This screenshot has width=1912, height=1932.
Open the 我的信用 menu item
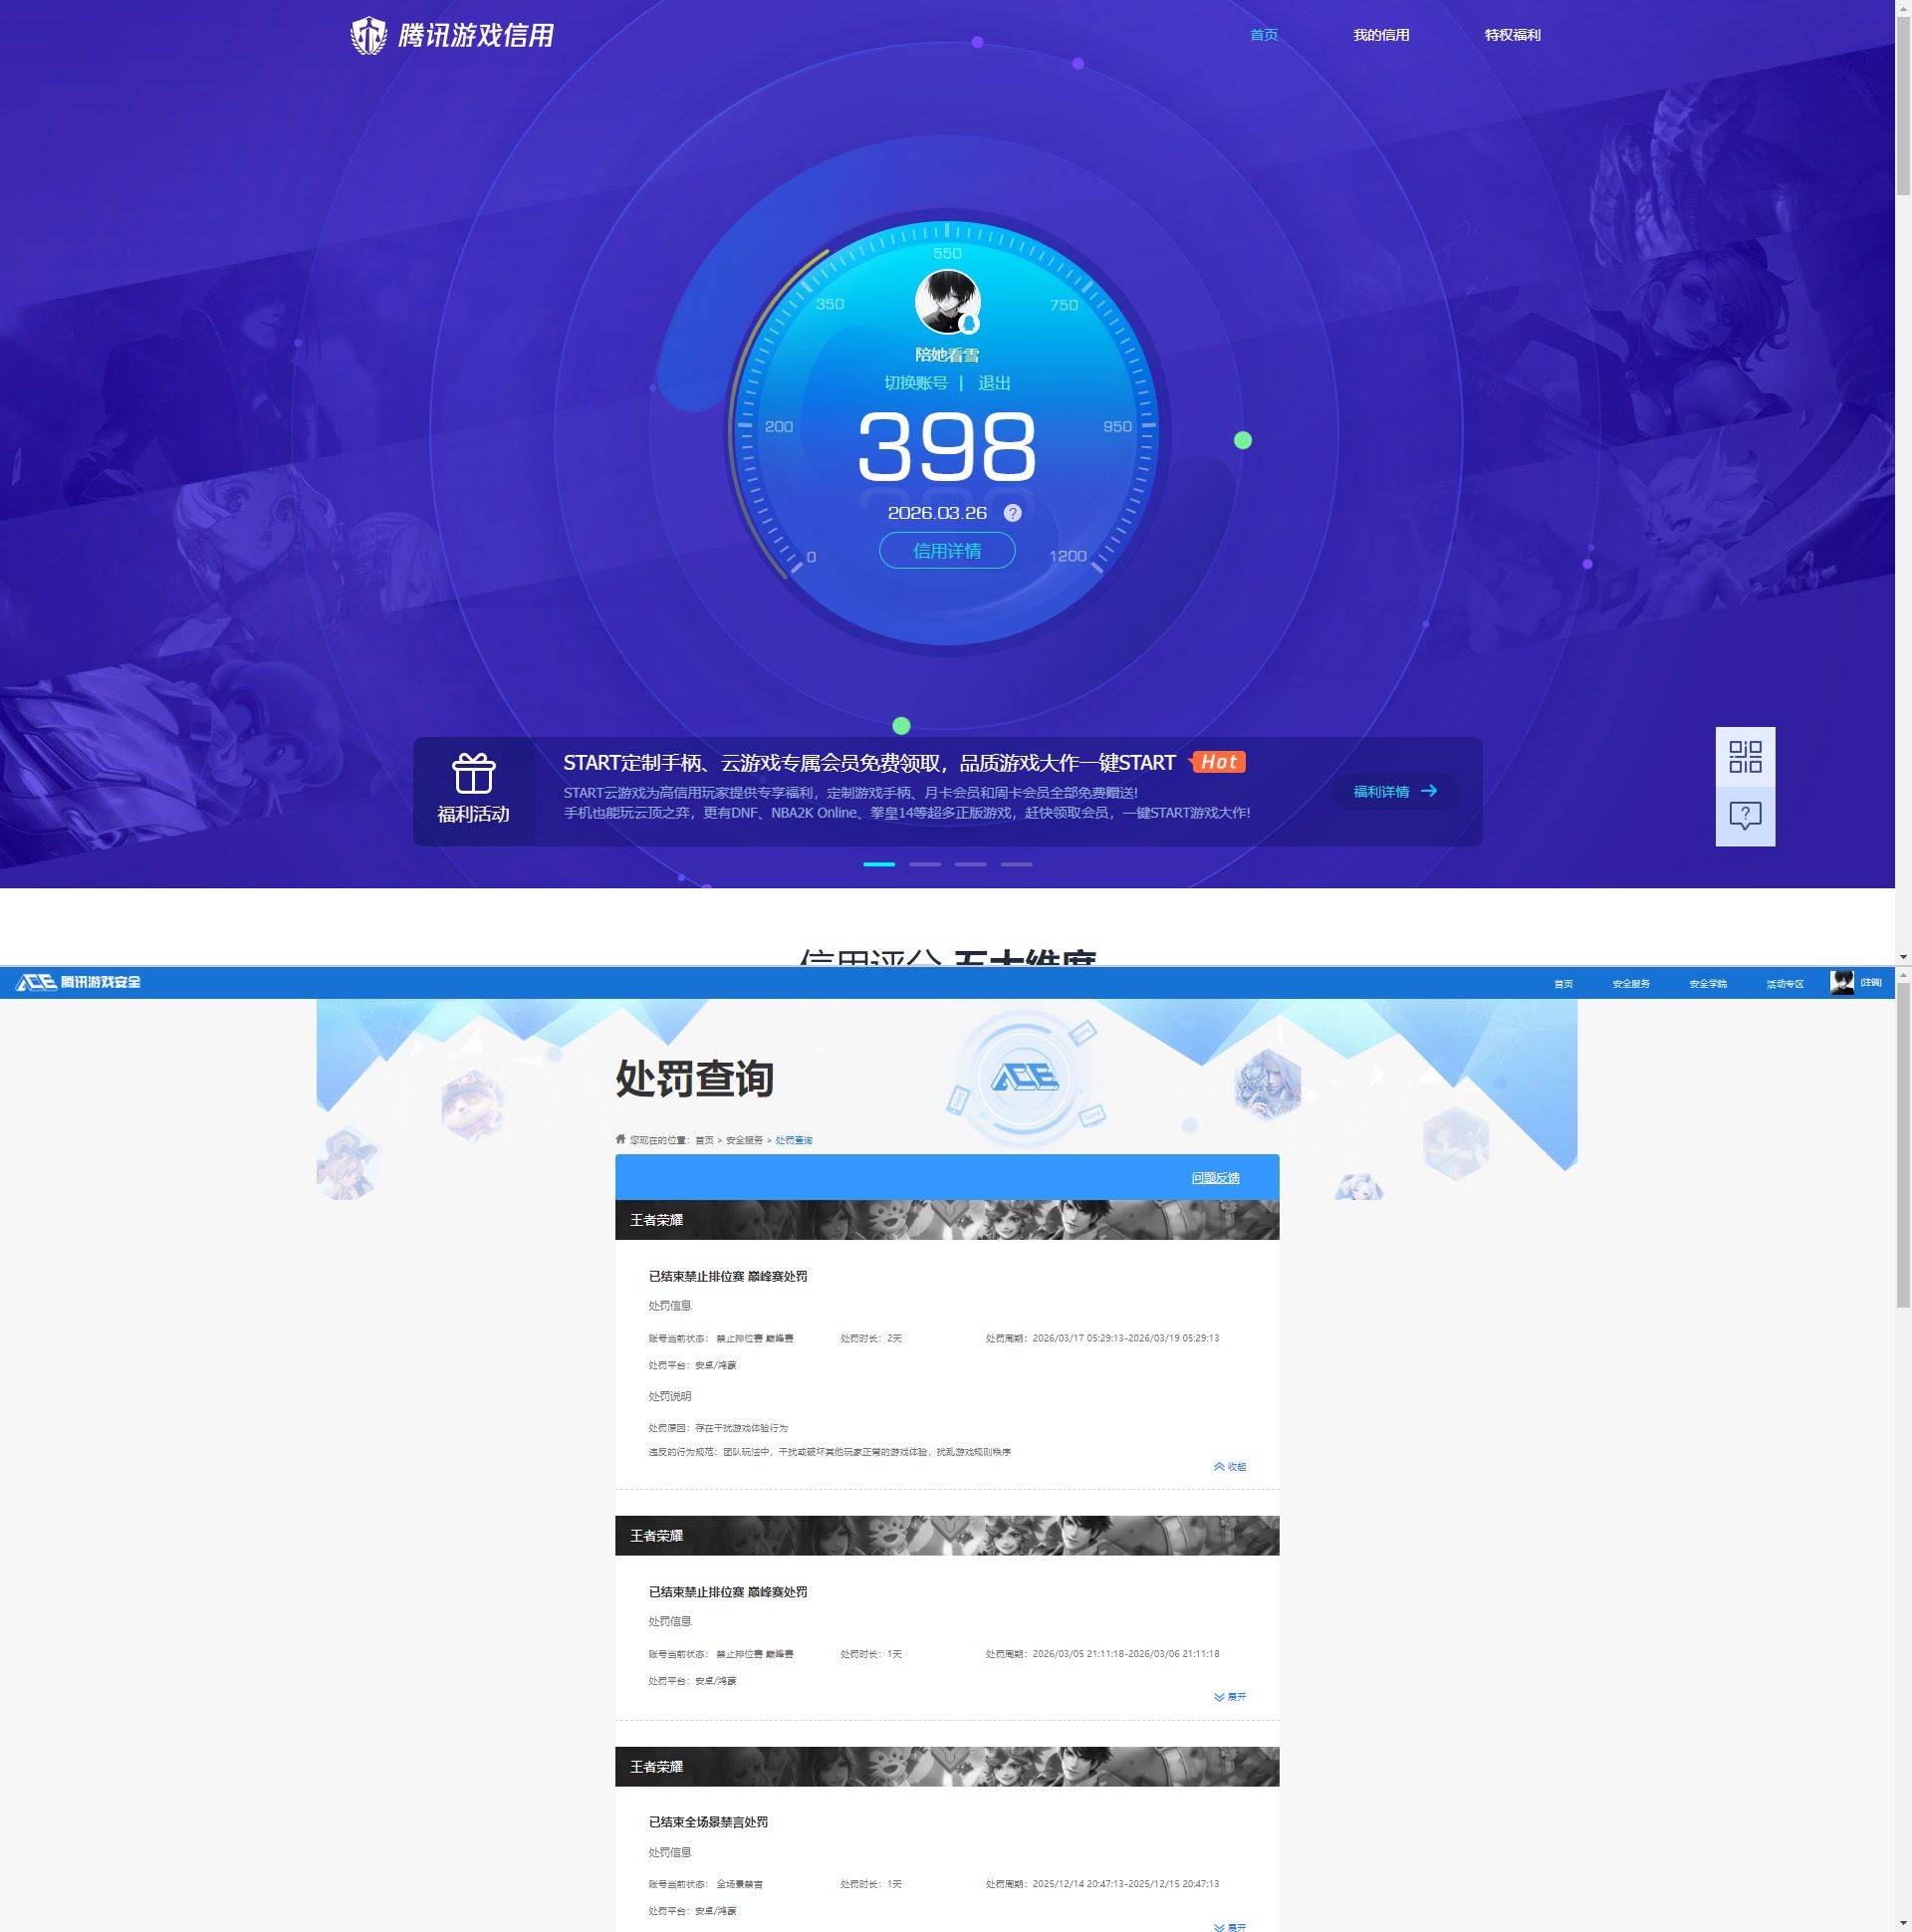click(1382, 34)
